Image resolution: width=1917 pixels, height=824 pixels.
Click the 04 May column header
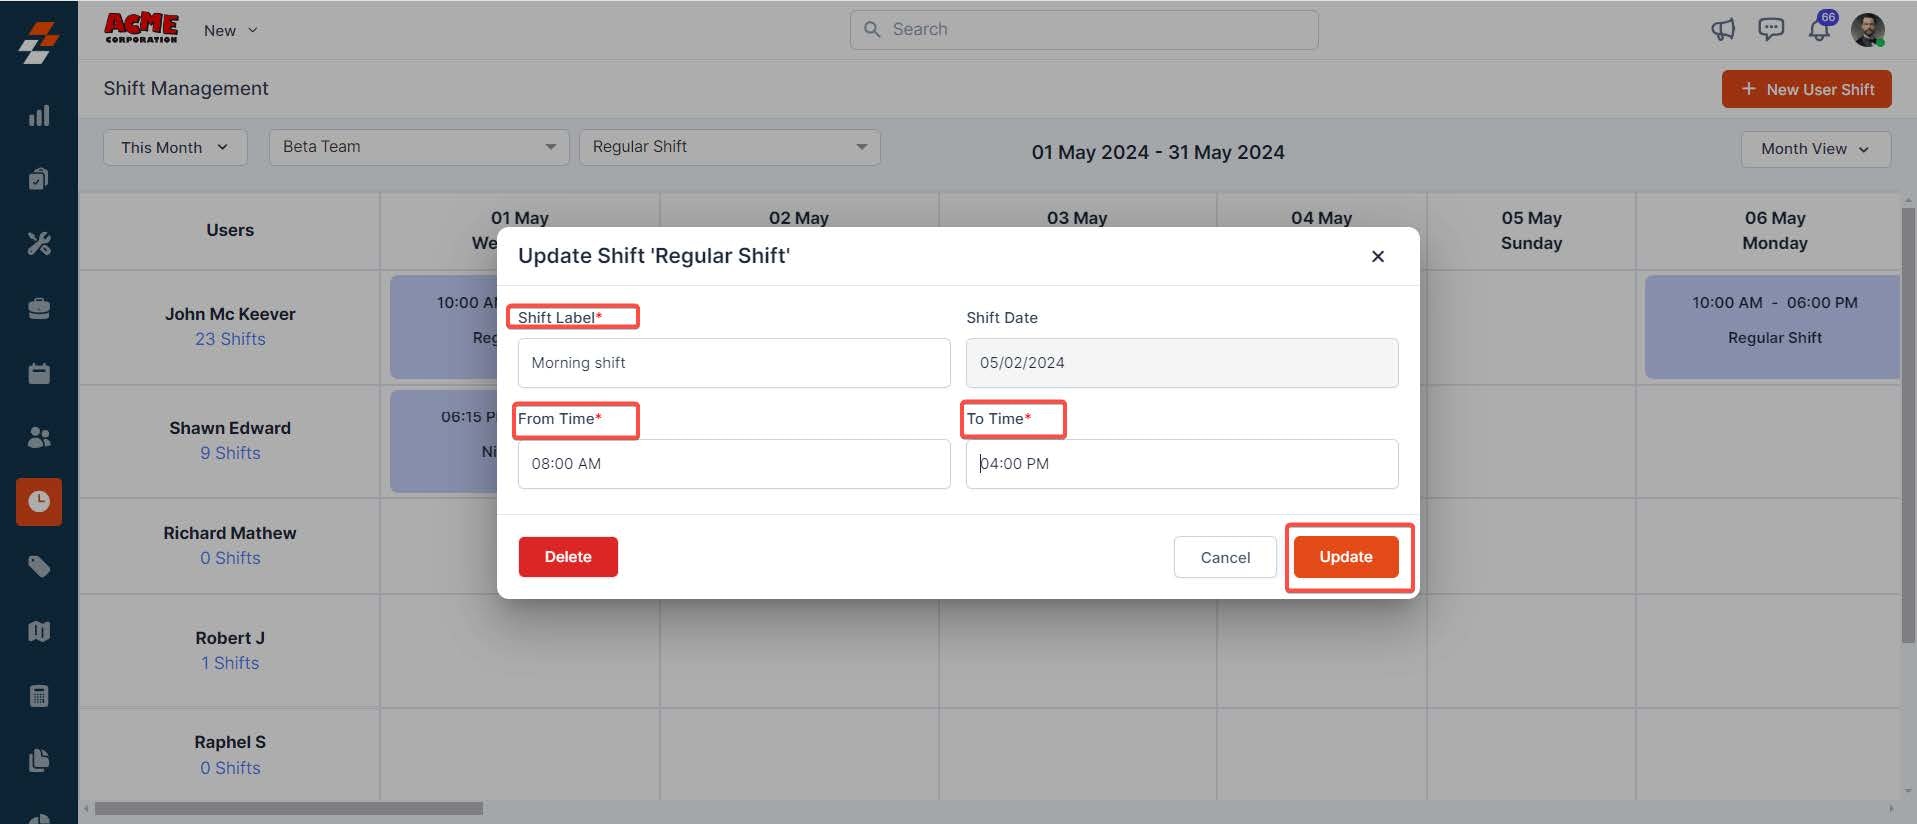click(1321, 218)
